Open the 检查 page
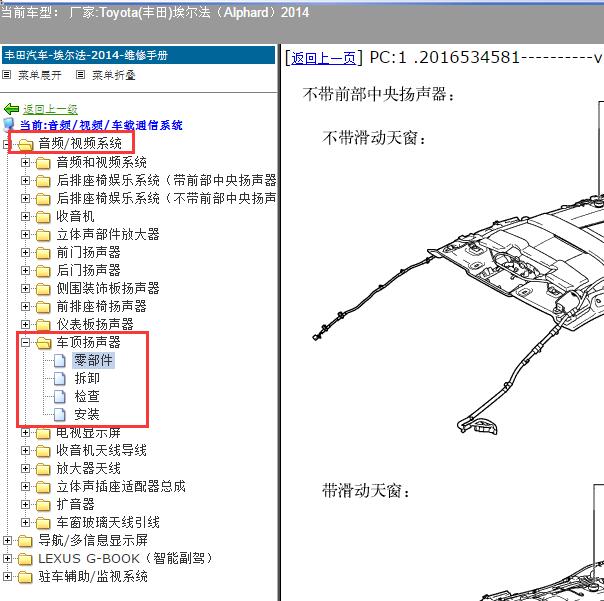 (x=87, y=396)
